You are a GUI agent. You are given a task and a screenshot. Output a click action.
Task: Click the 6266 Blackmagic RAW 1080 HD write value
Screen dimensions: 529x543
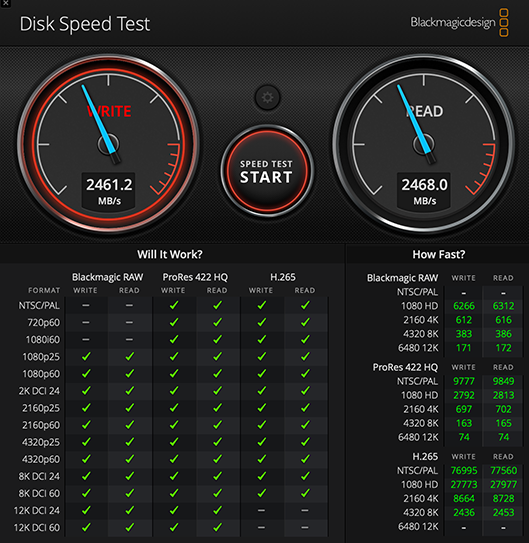(x=464, y=306)
